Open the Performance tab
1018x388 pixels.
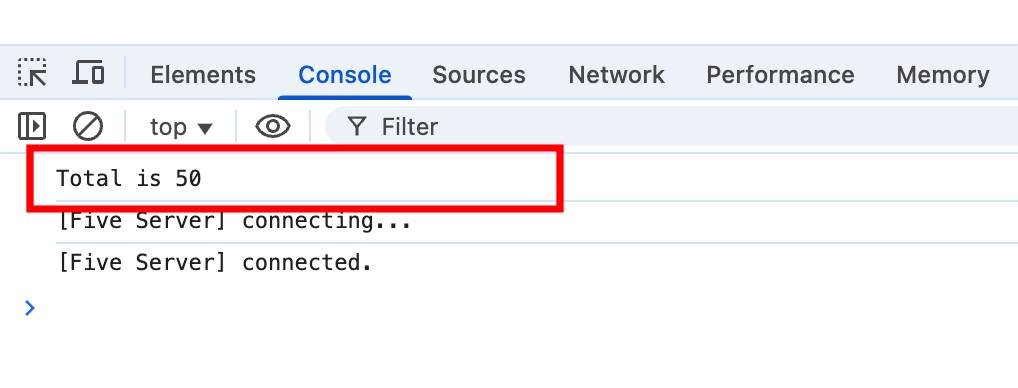click(780, 75)
